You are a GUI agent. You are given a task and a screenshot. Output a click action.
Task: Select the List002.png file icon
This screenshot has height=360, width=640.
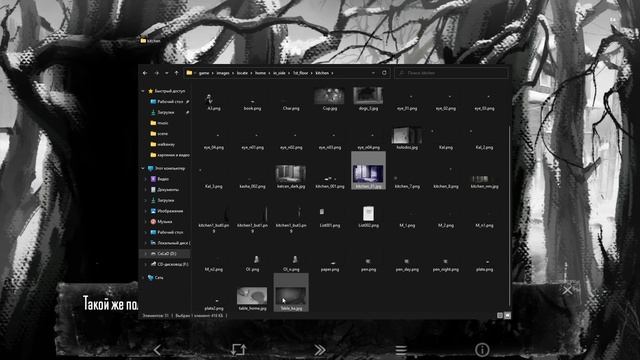[x=368, y=213]
